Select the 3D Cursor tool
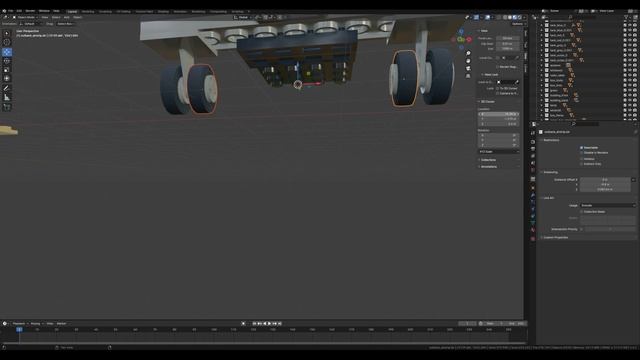The image size is (640, 360). (x=7, y=42)
